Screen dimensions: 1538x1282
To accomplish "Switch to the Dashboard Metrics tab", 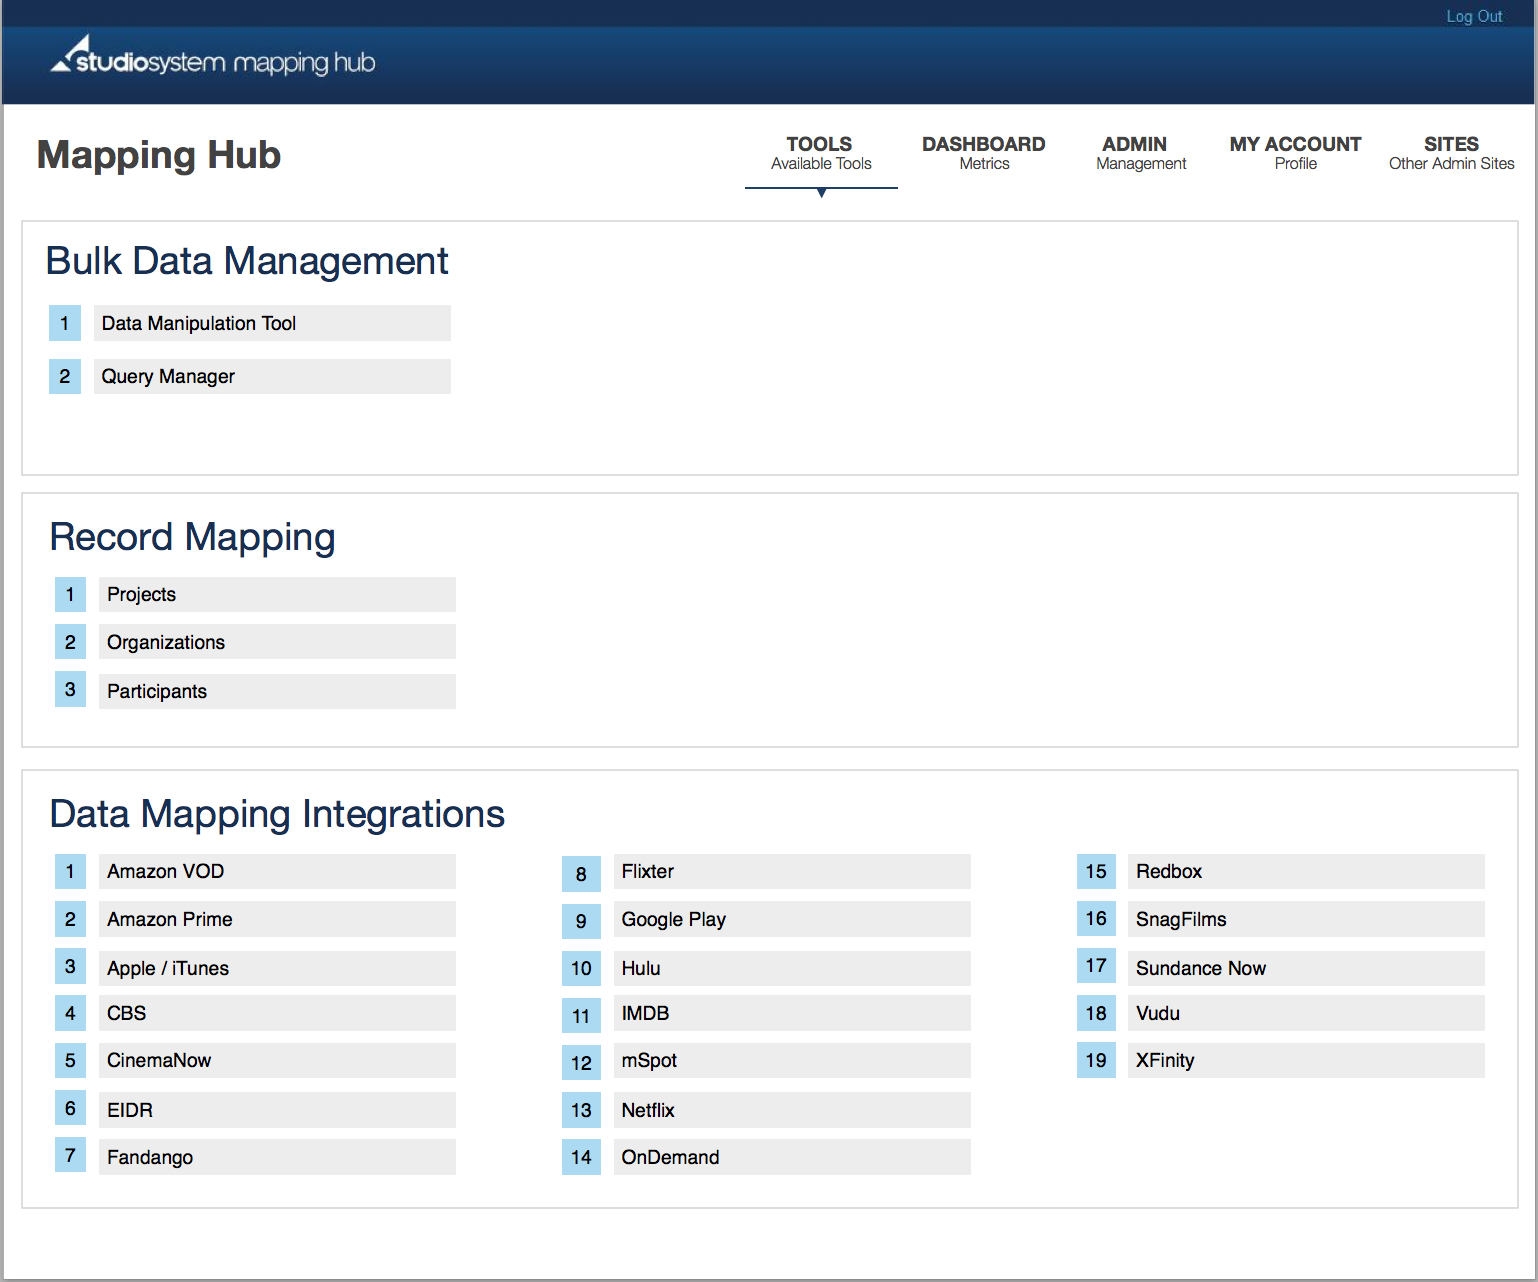I will coord(984,153).
